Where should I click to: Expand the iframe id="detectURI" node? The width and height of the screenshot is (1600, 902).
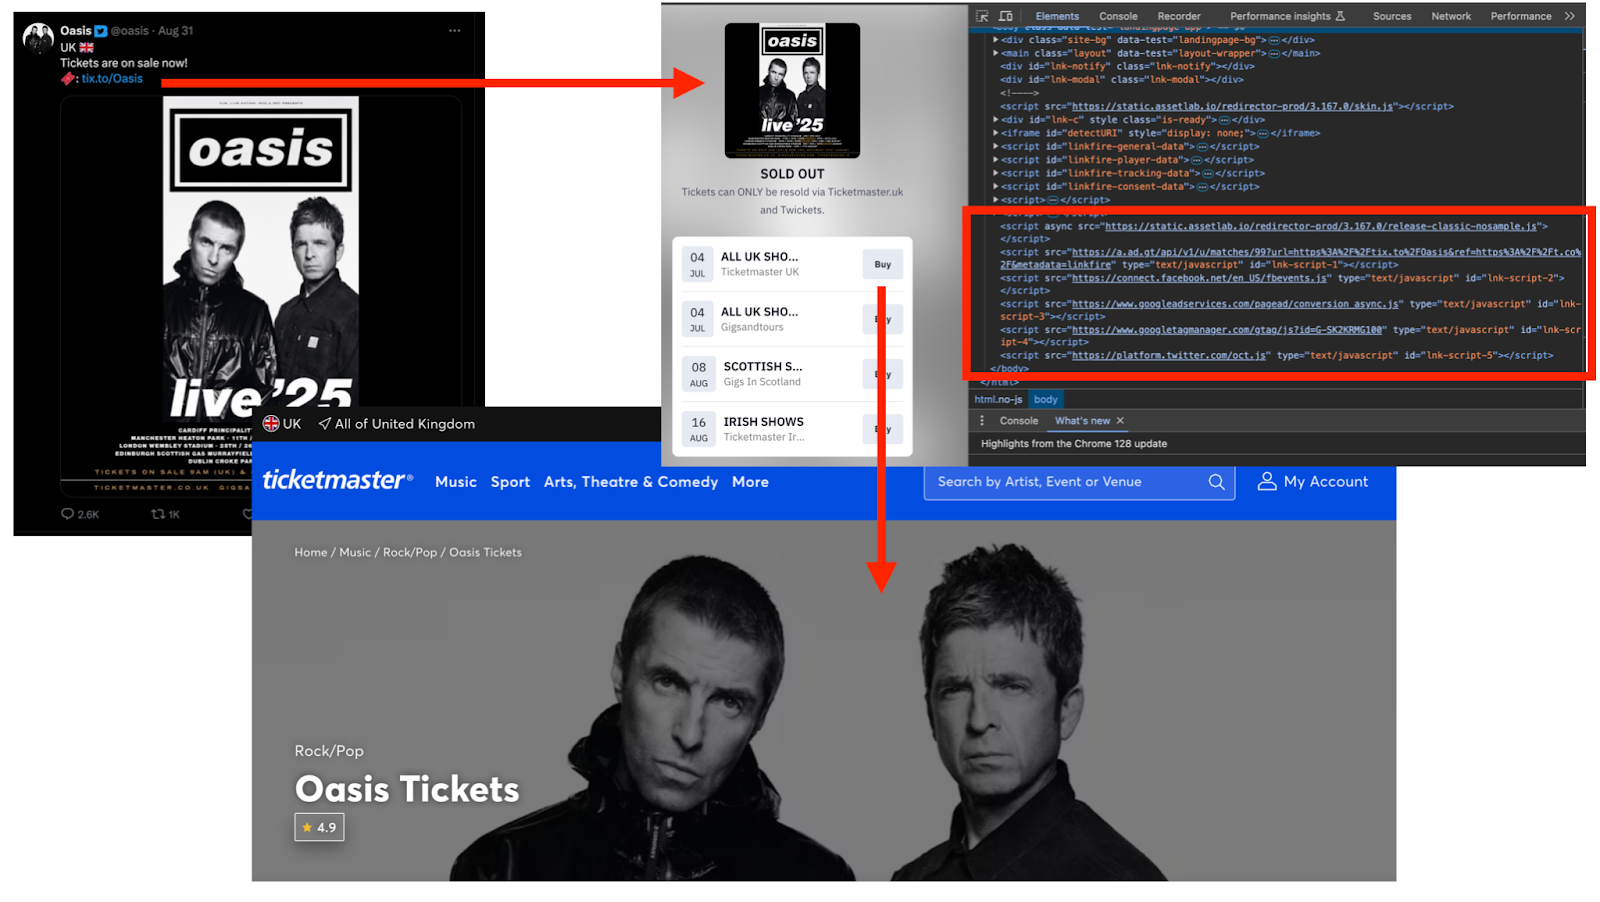[x=996, y=133]
